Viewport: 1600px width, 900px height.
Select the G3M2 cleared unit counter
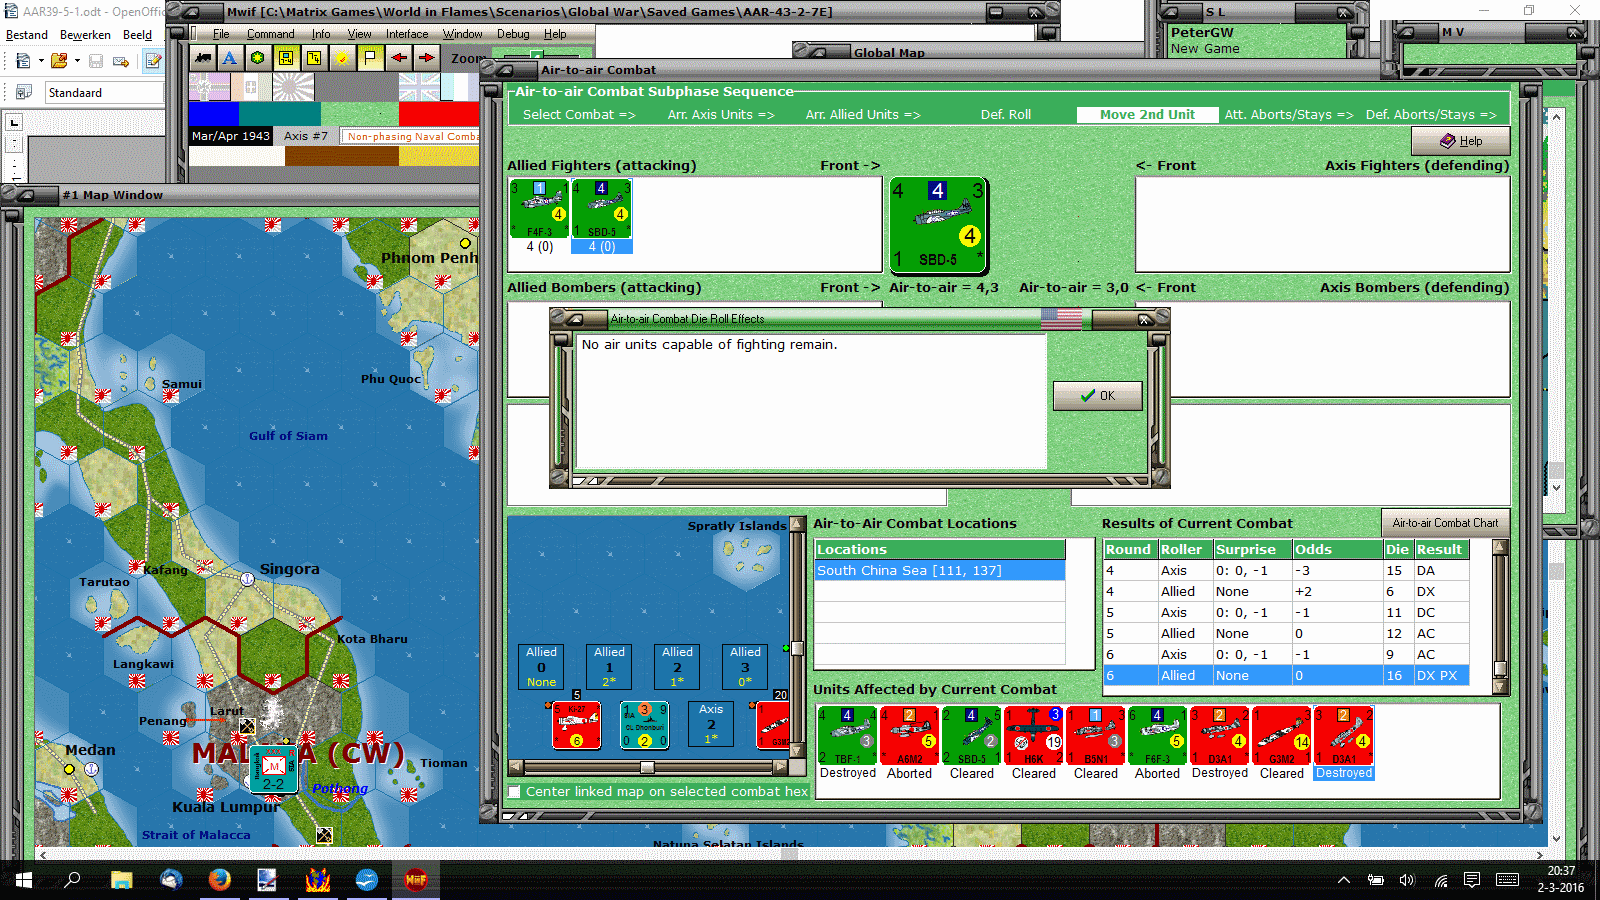click(1281, 736)
